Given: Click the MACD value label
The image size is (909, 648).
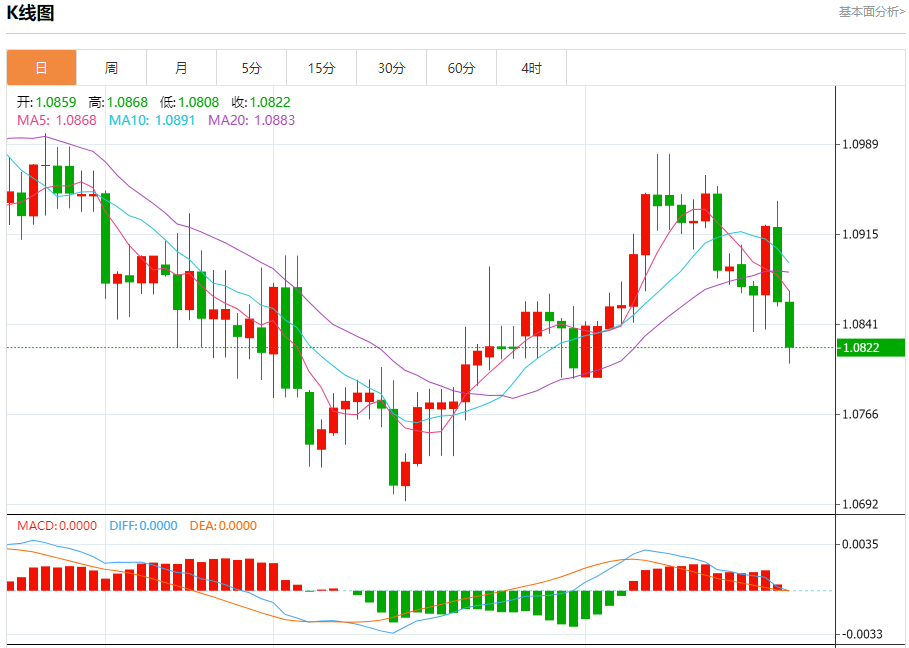Looking at the screenshot, I should click(x=57, y=526).
